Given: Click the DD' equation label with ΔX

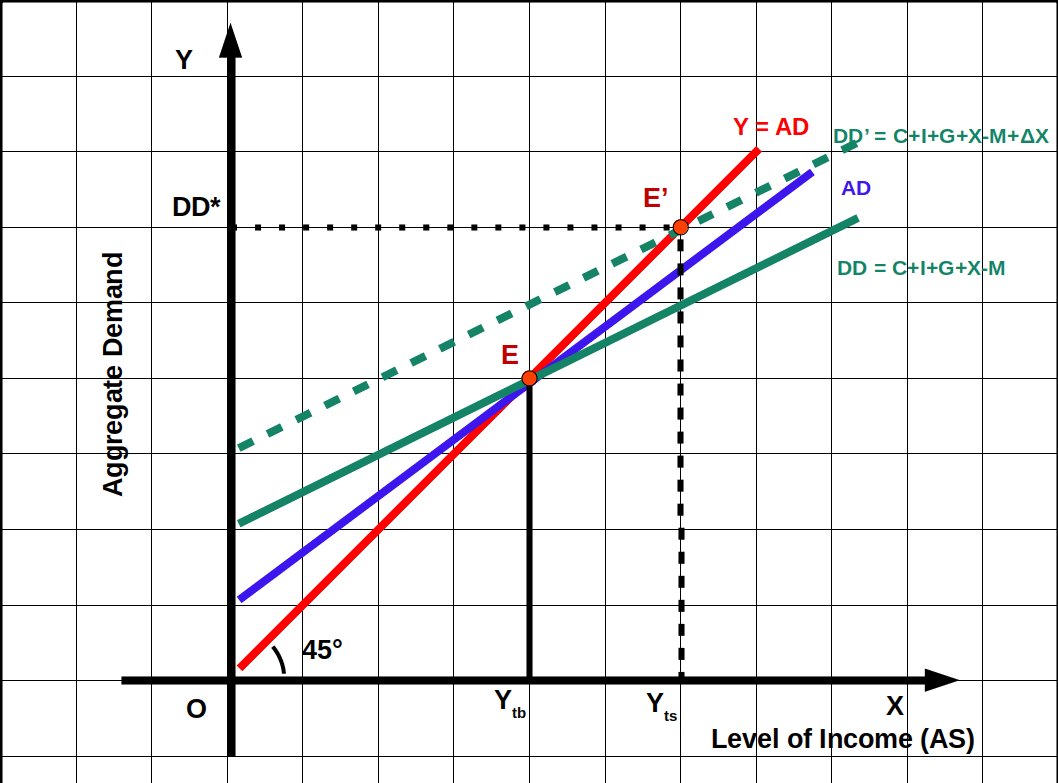Looking at the screenshot, I should pos(942,136).
